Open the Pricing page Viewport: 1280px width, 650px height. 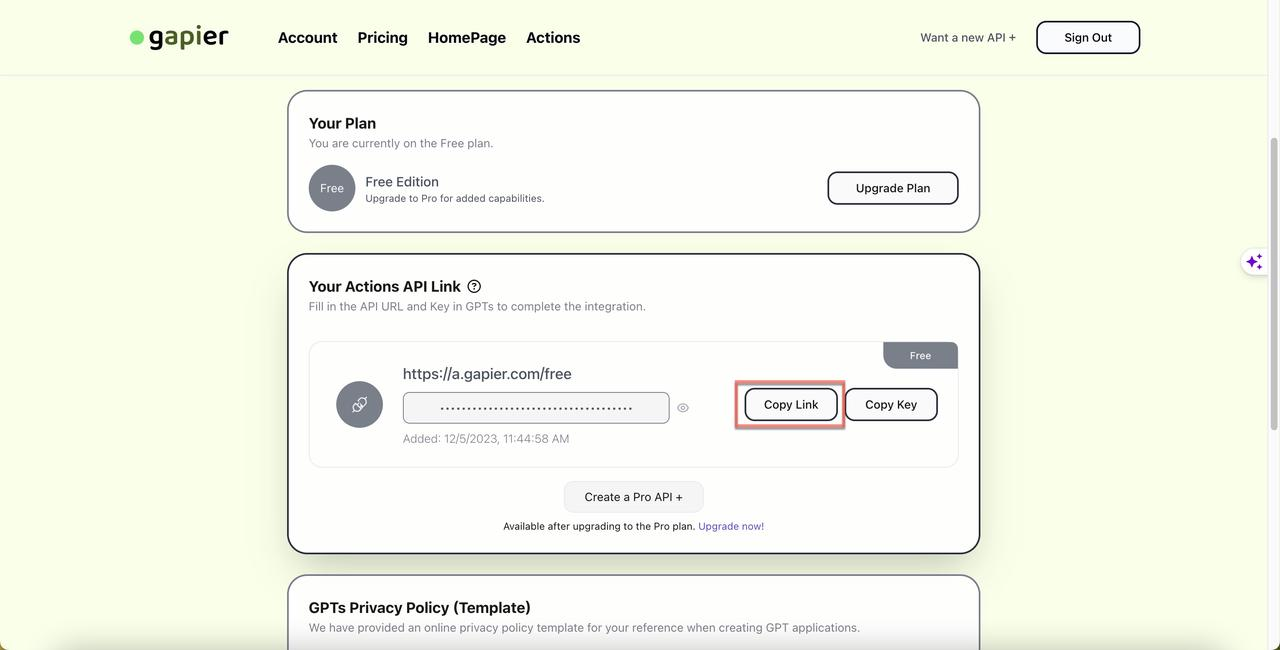(382, 37)
